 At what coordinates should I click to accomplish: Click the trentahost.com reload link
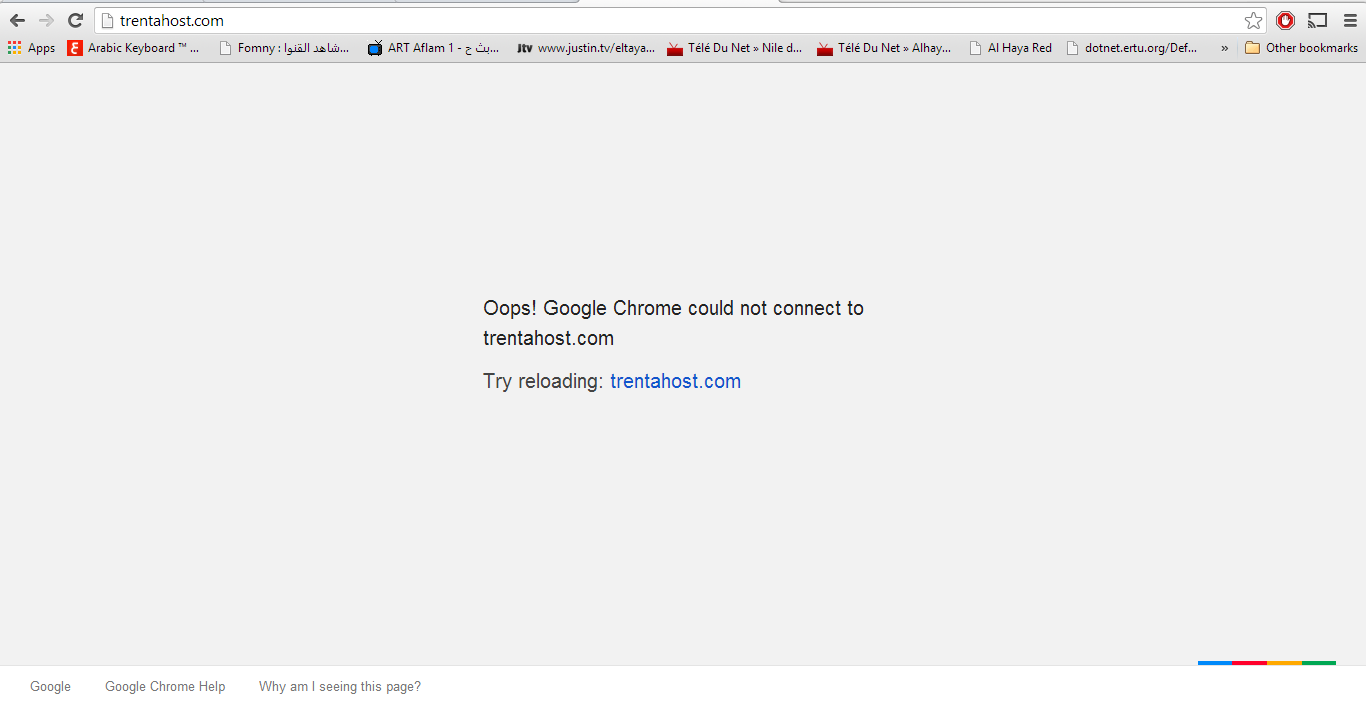tap(675, 381)
